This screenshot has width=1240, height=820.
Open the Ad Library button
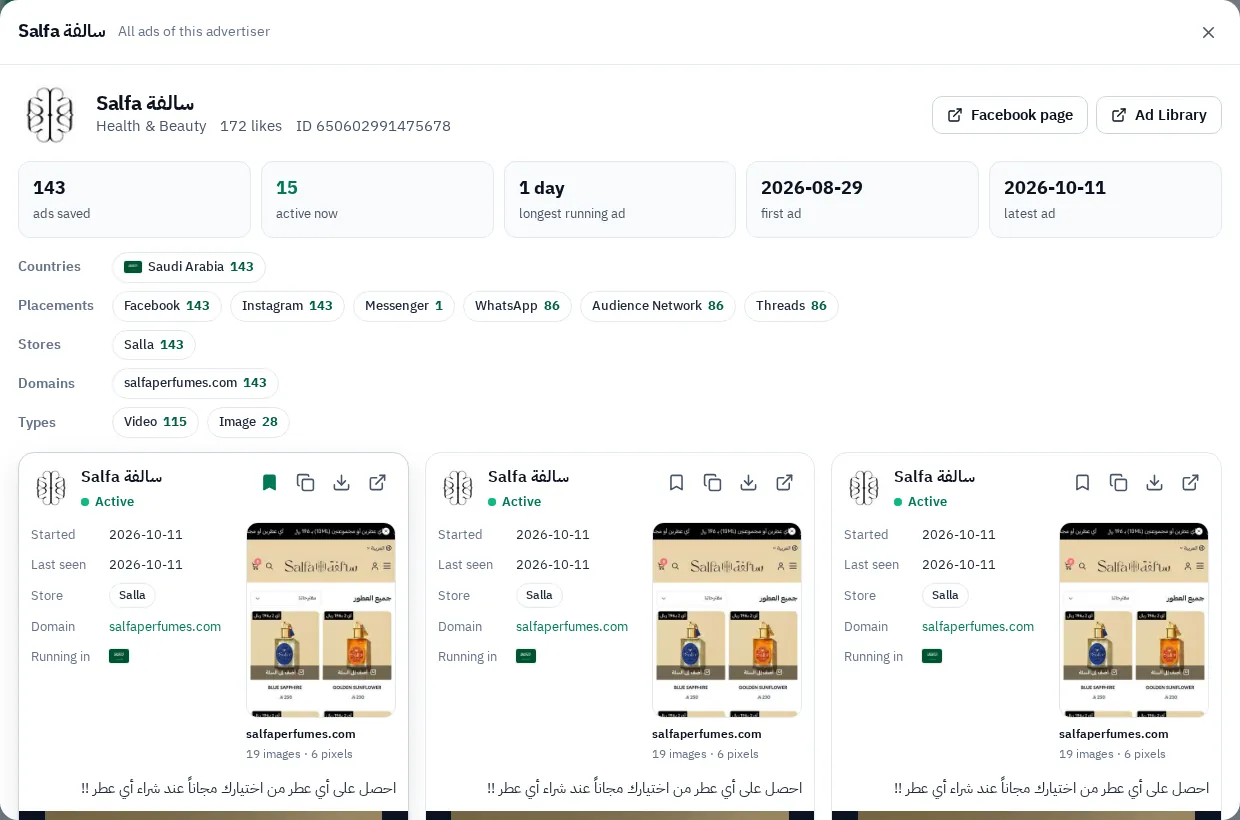(x=1159, y=115)
